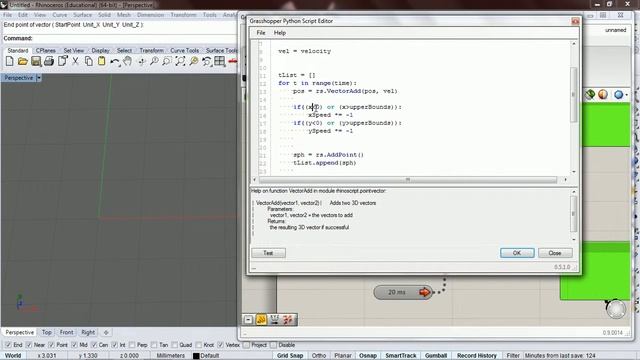Click the Zoom extents icon
Viewport: 640px width, 360px height.
click(180, 61)
